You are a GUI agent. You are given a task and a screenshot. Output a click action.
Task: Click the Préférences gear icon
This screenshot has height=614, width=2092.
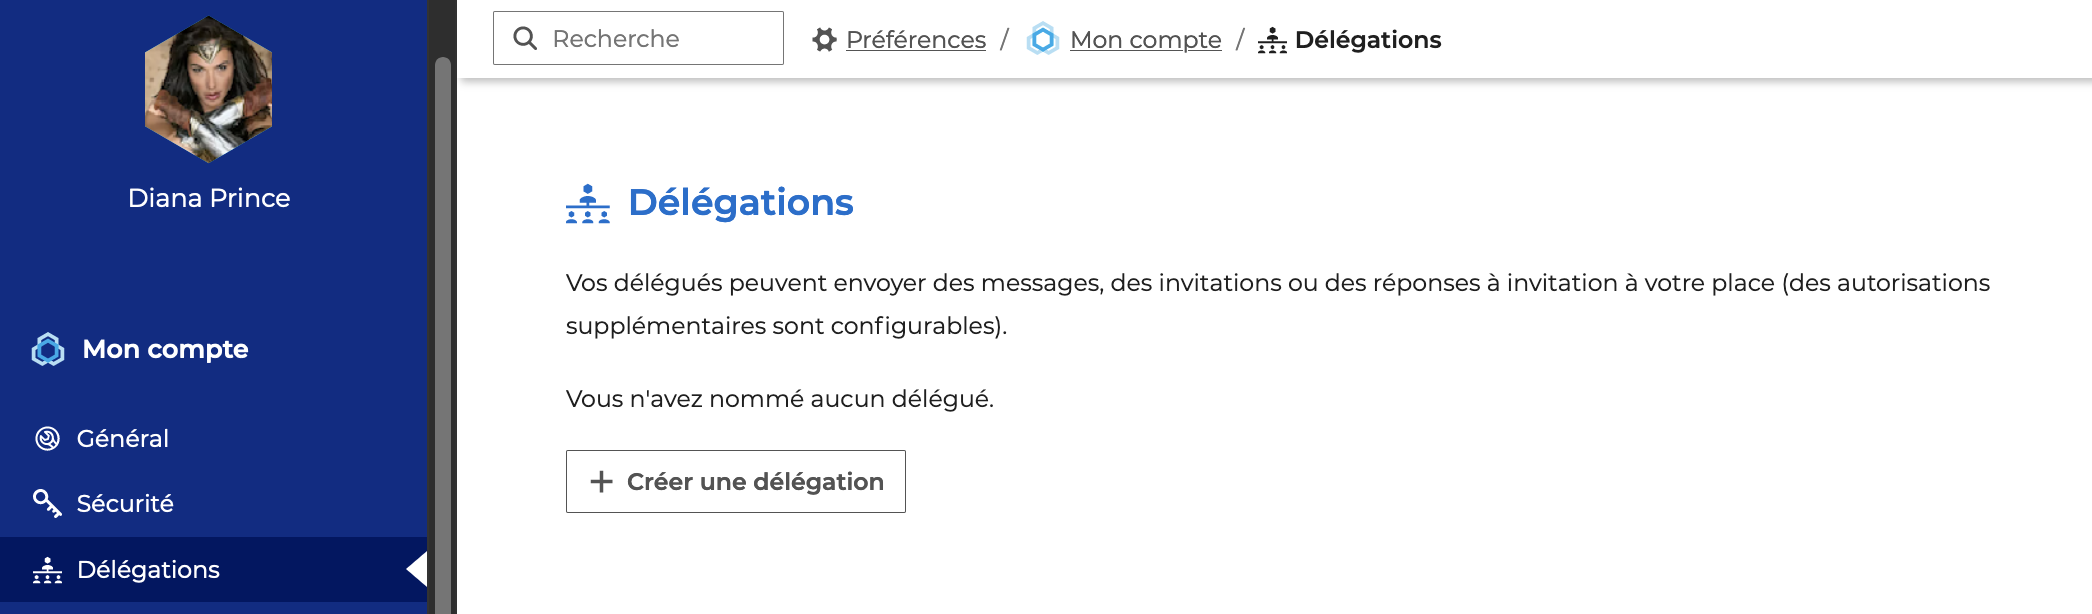[x=824, y=40]
